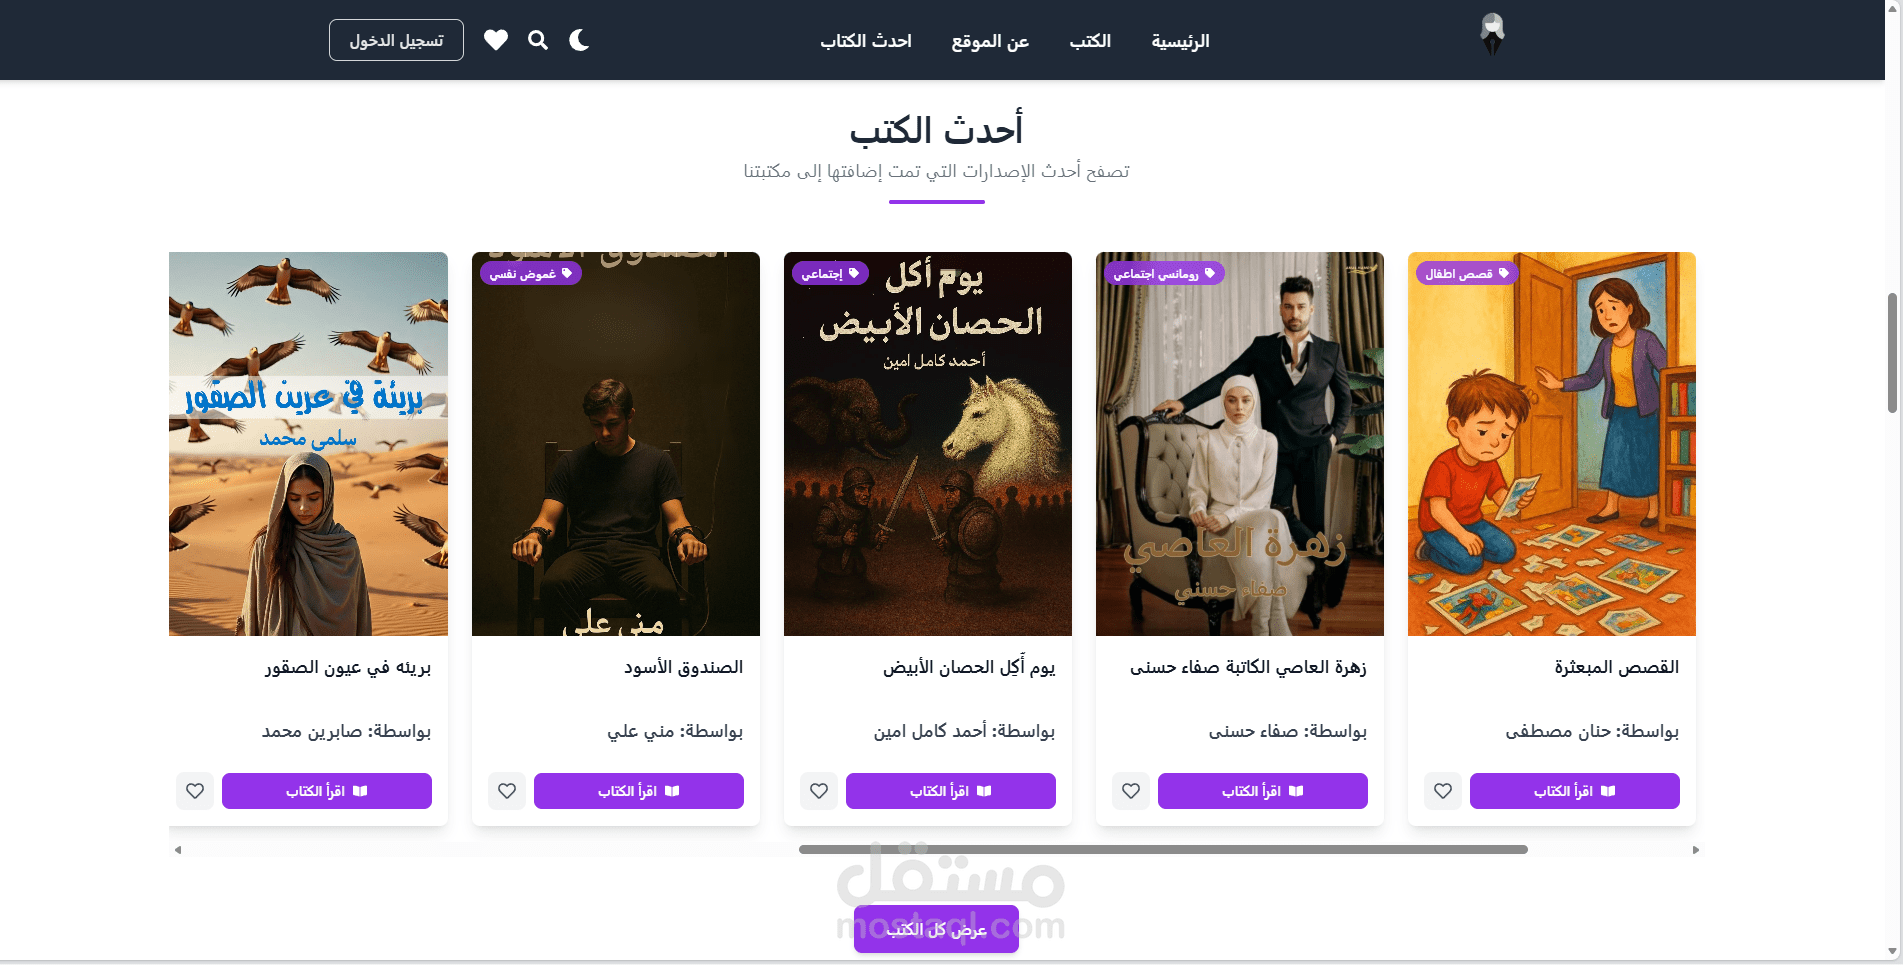Screen dimensions: 1903x965
Task: Click the site logo avatar
Action: click(x=1492, y=35)
